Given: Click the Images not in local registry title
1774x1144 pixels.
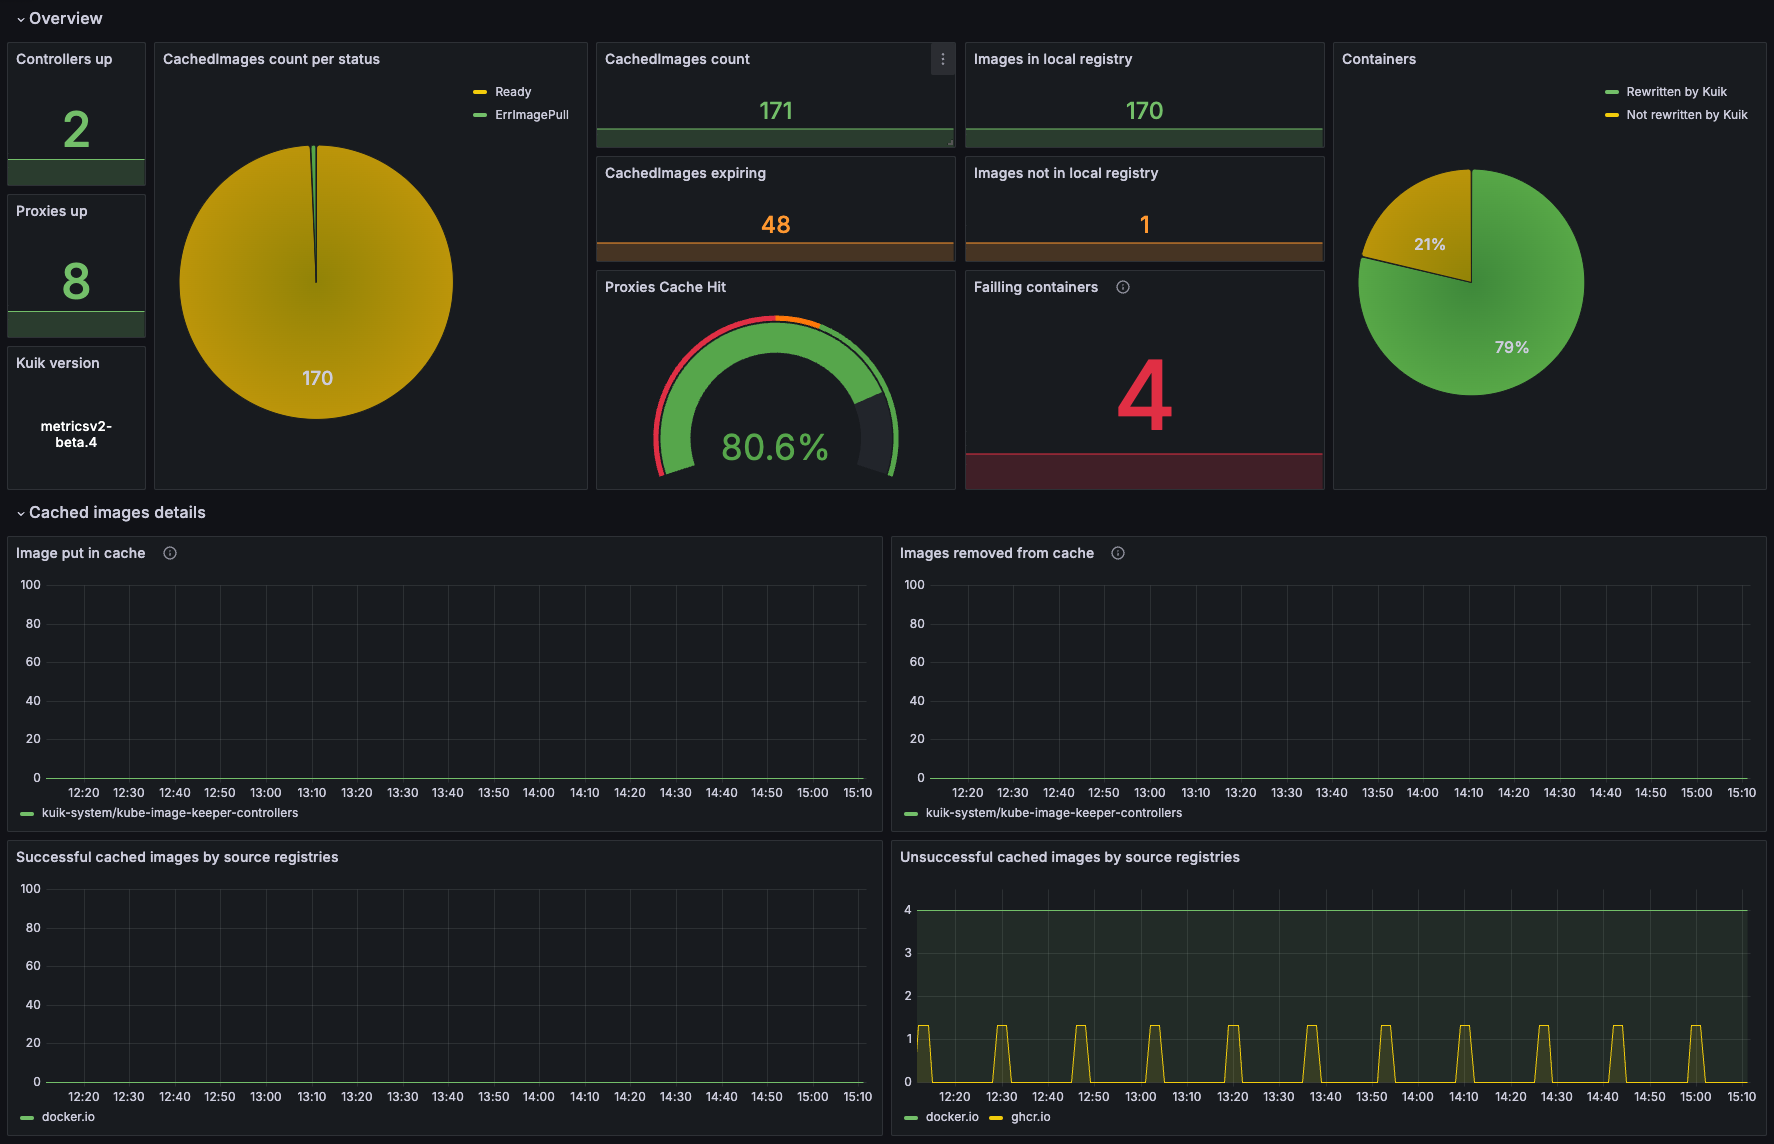Looking at the screenshot, I should click(x=1066, y=173).
